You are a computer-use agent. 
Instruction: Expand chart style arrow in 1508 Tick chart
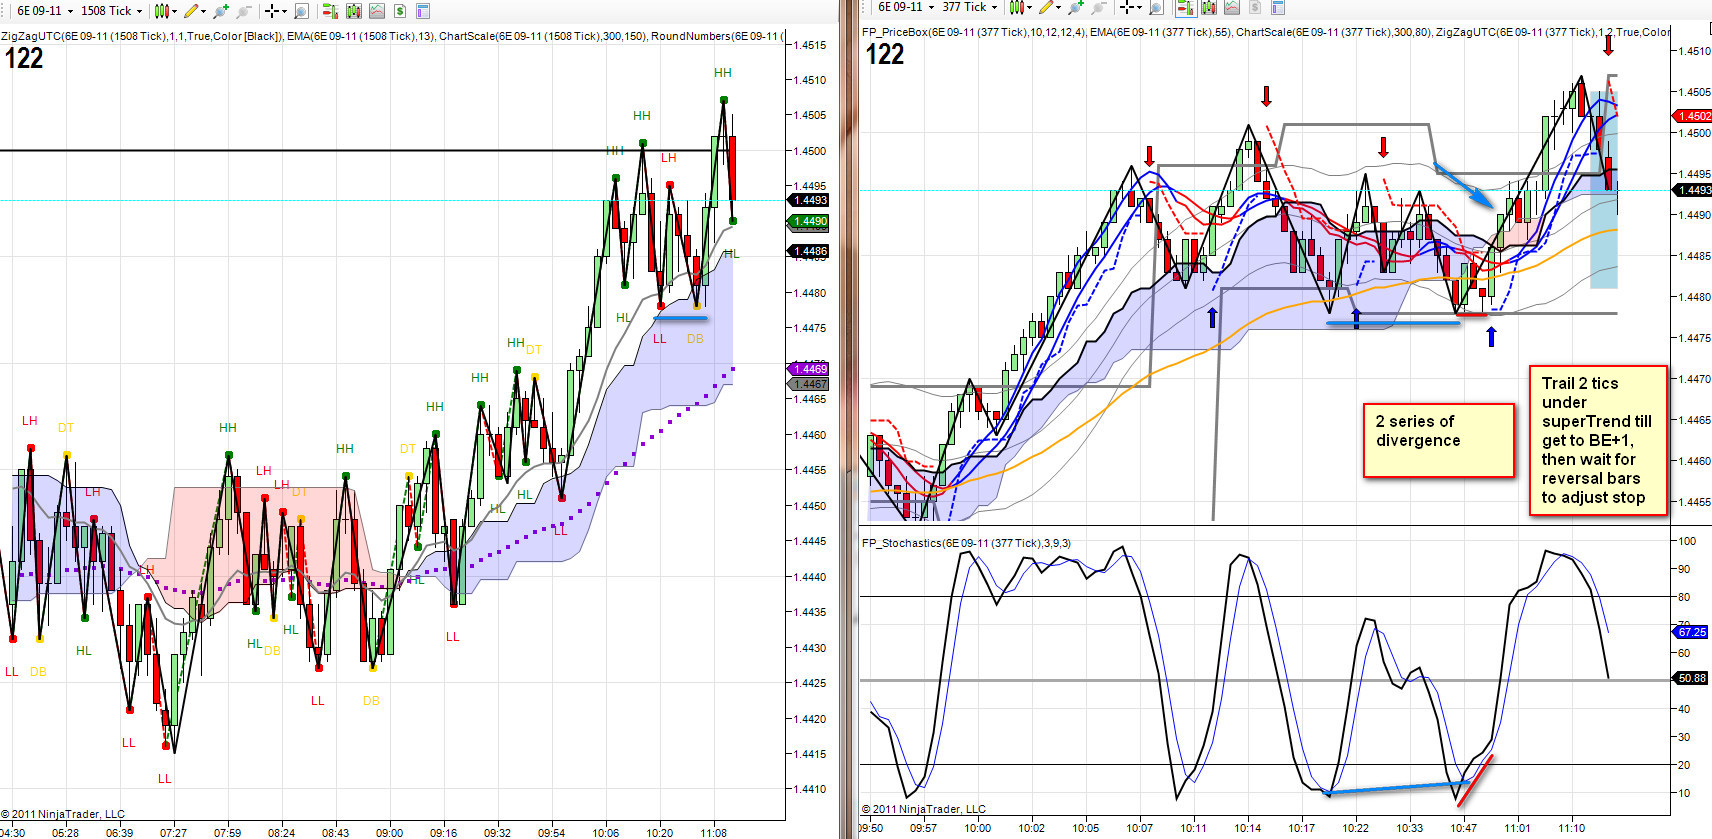pyautogui.click(x=174, y=11)
